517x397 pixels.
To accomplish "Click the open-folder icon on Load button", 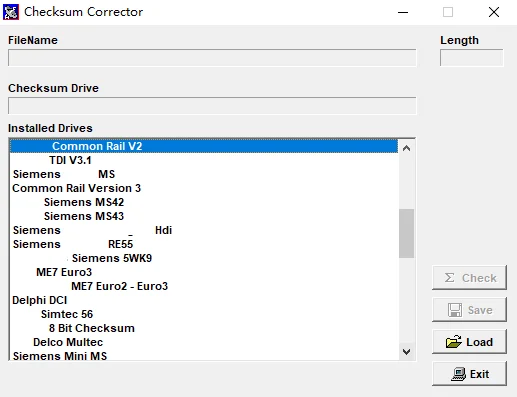I will [454, 342].
